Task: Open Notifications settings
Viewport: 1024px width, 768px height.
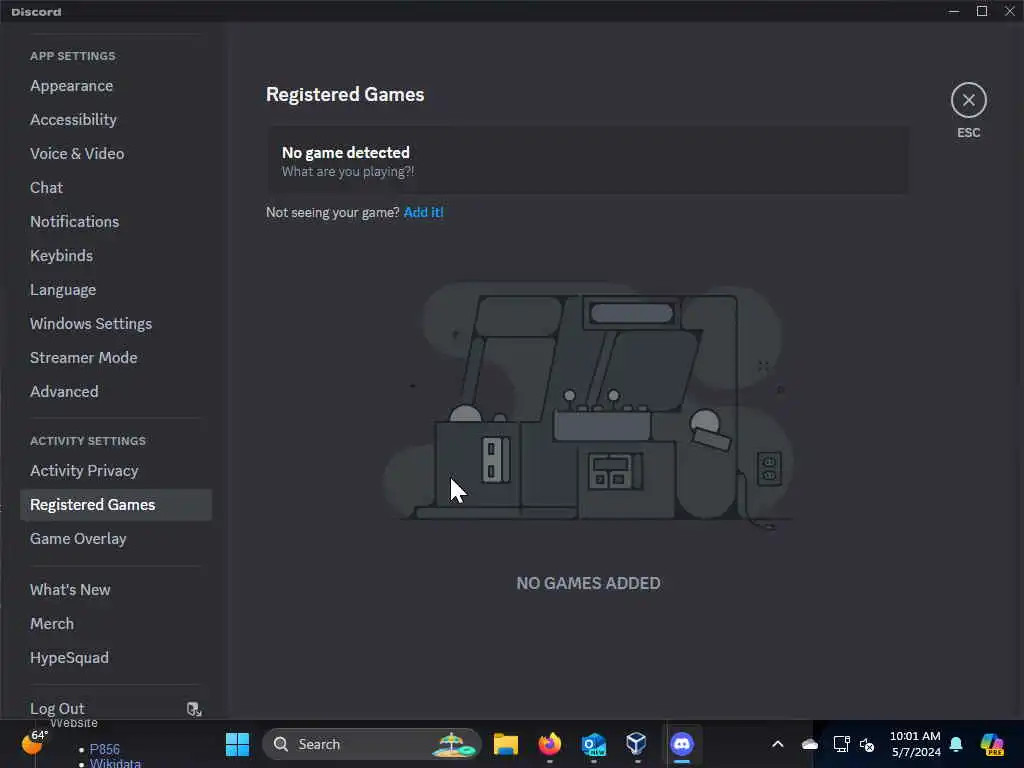Action: pos(74,221)
